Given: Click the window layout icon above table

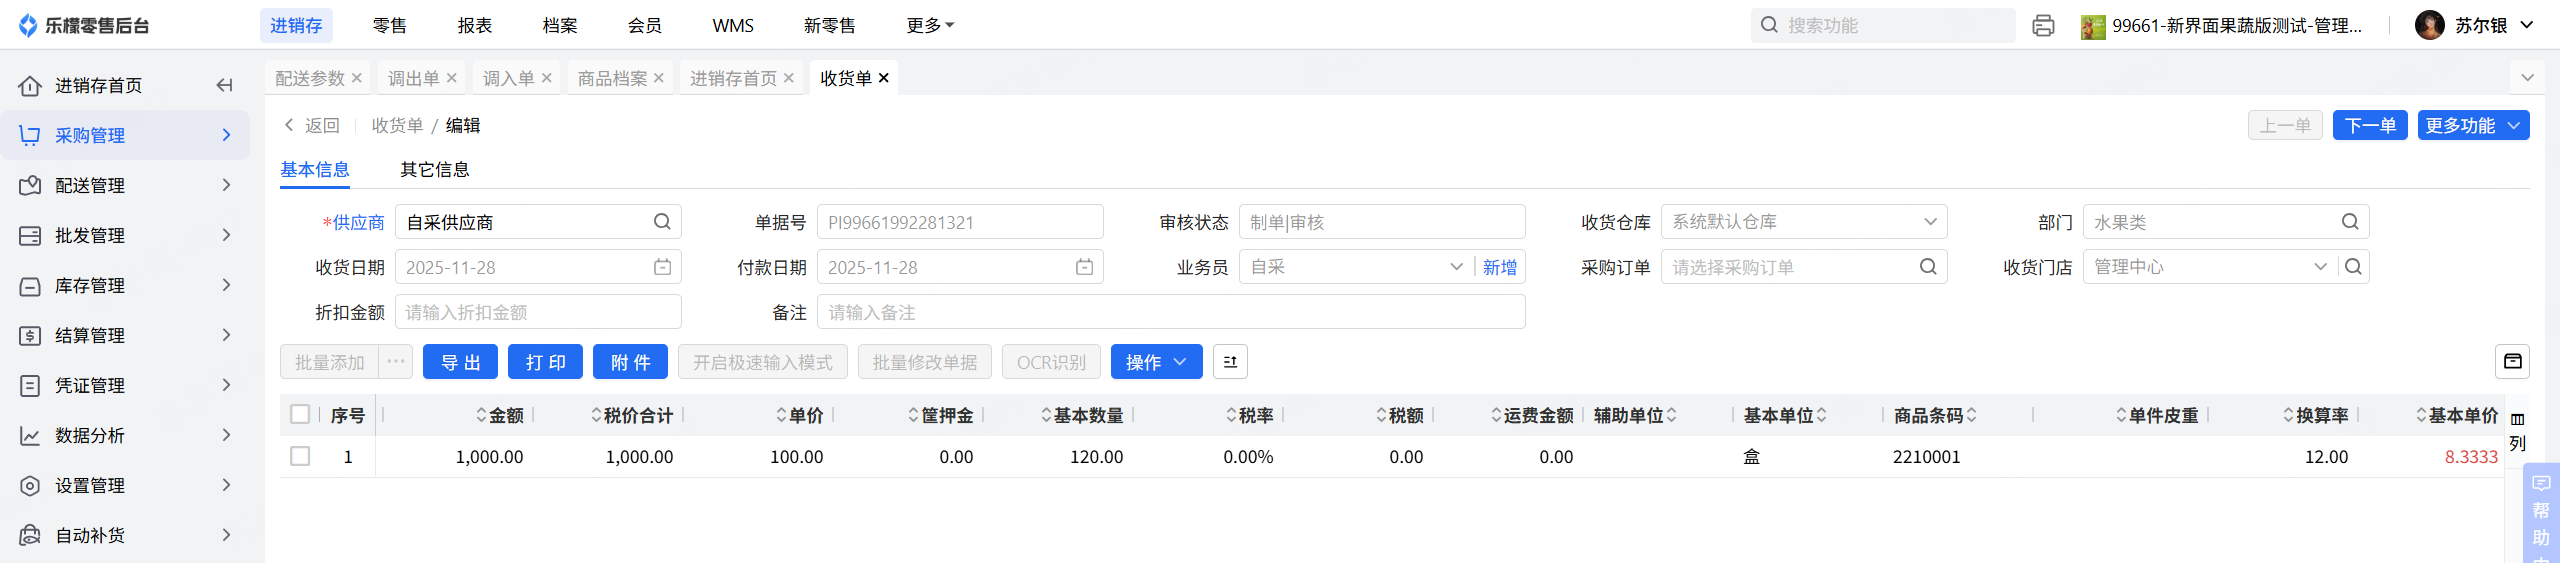Looking at the screenshot, I should 2512,362.
